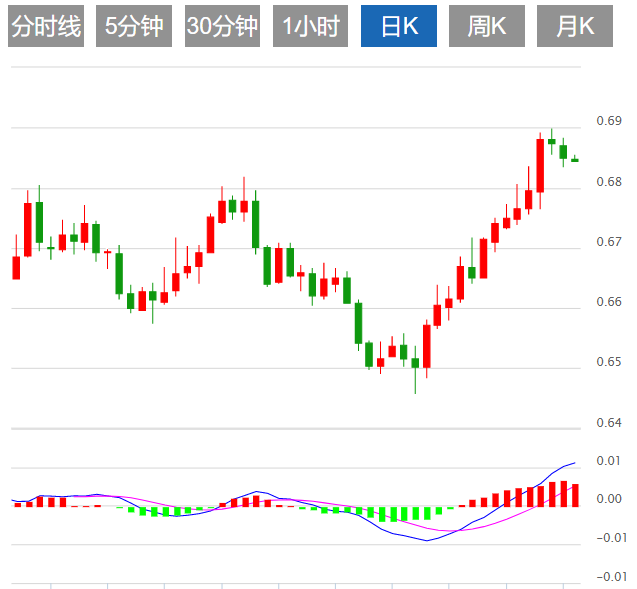637x589 pixels.
Task: Select the 5分钟 interval tab
Action: point(134,26)
